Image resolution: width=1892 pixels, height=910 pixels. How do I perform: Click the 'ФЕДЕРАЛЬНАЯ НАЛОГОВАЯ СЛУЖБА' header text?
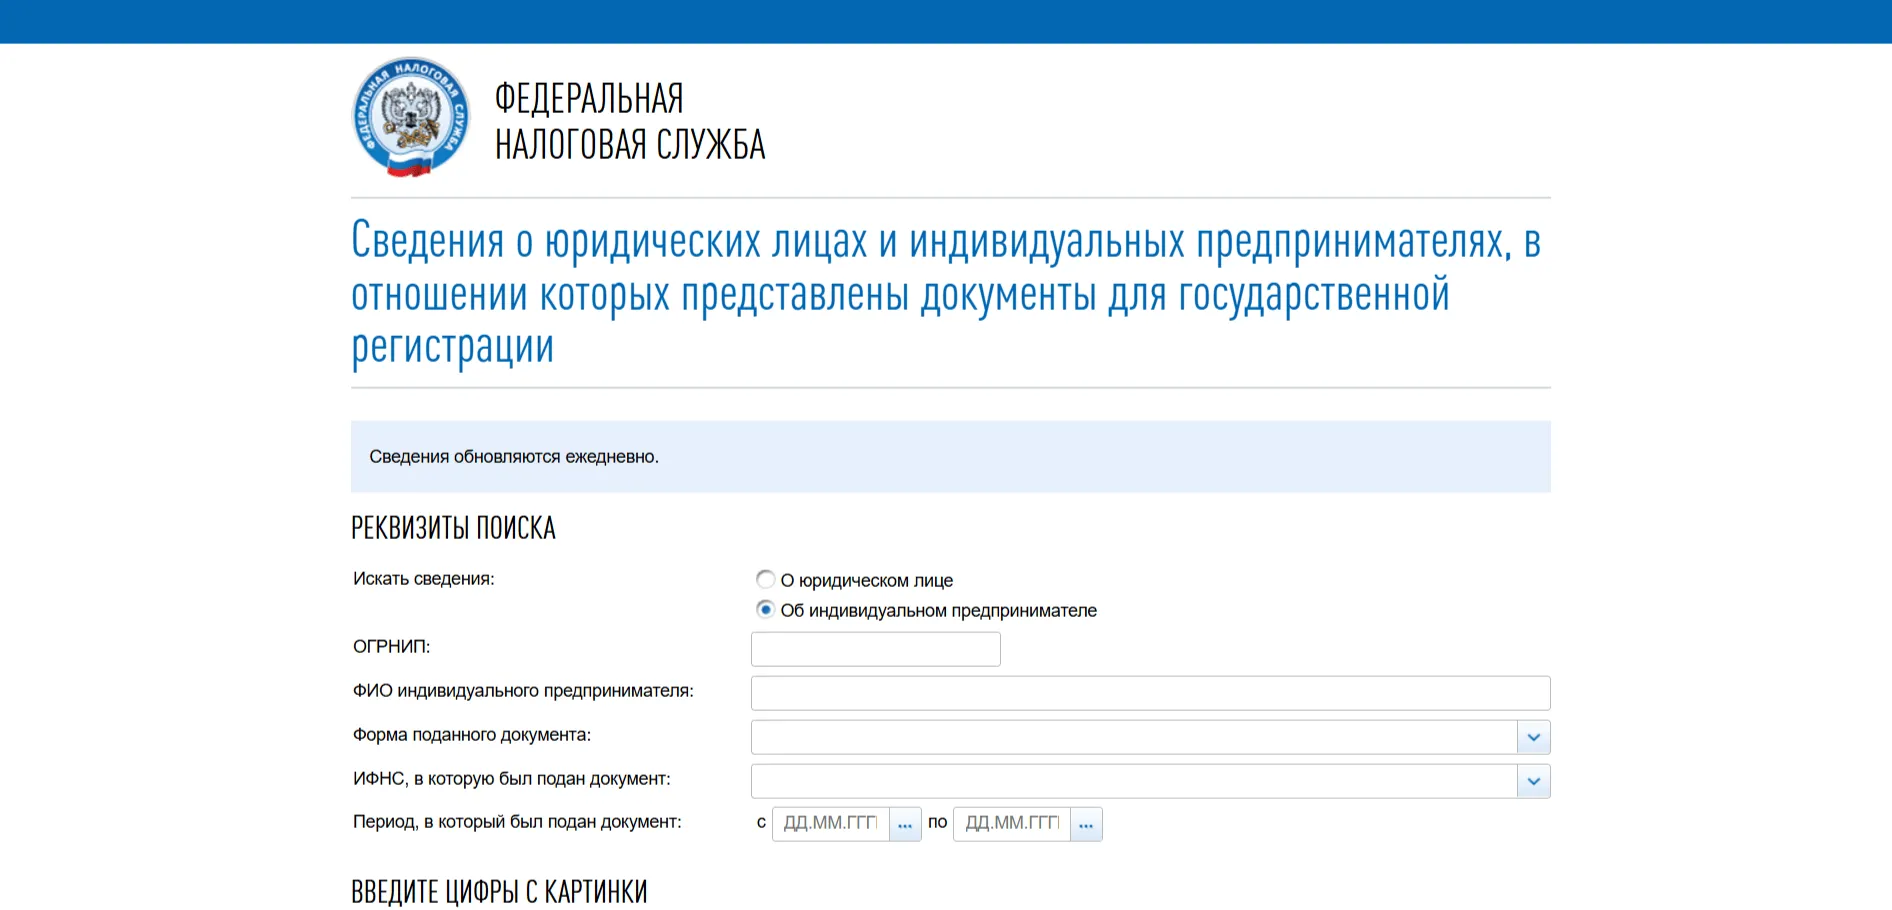coord(629,122)
